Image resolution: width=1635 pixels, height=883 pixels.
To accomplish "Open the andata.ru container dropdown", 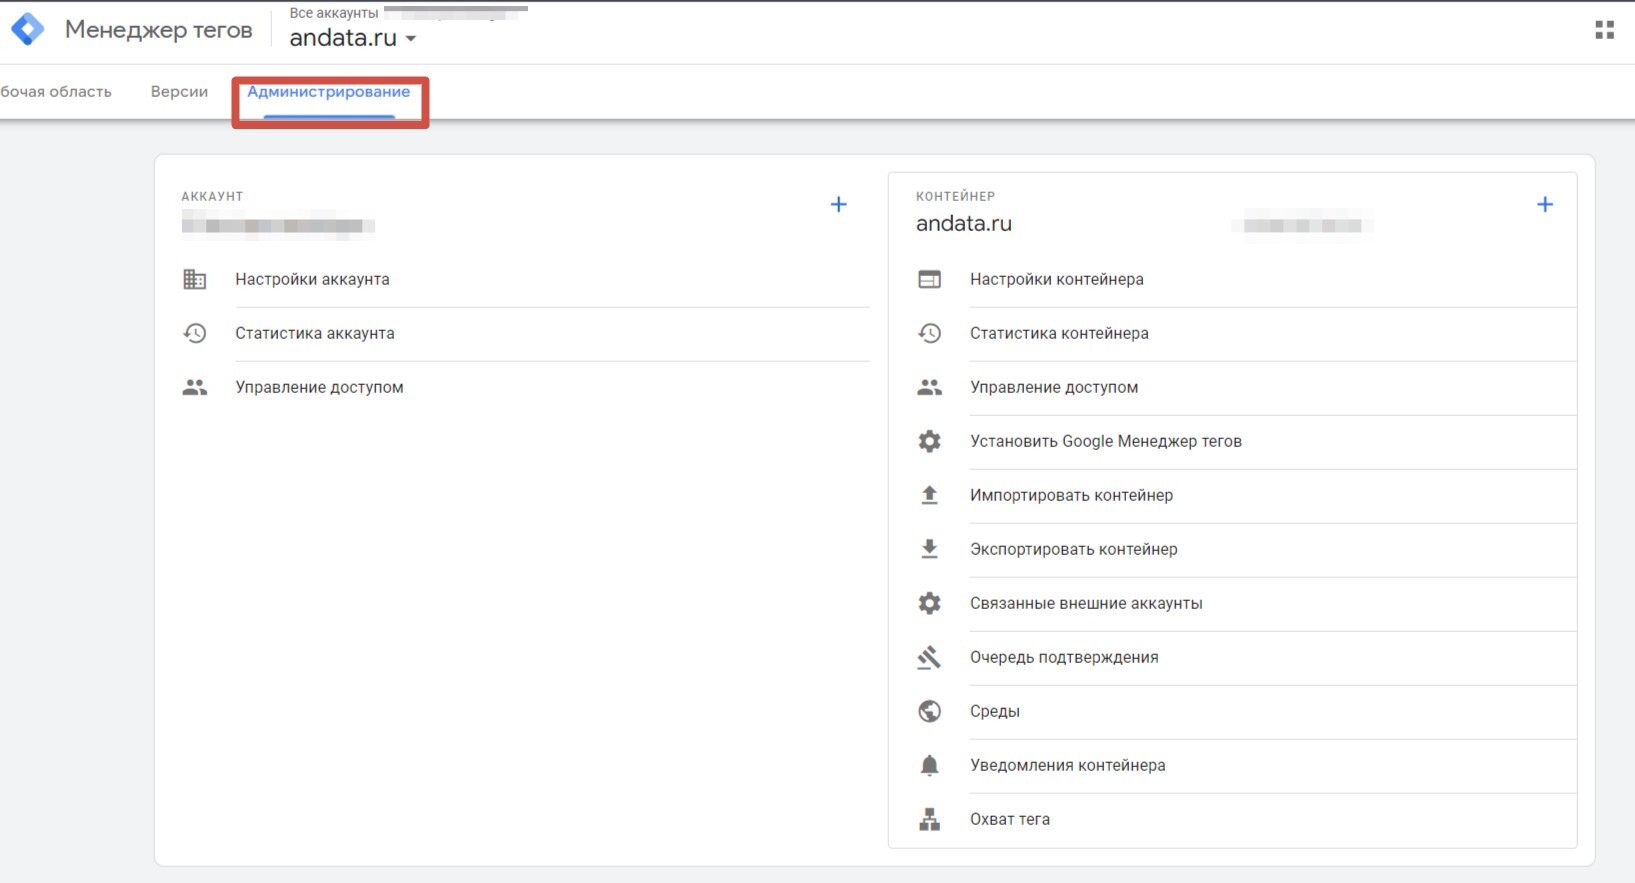I will coord(353,38).
